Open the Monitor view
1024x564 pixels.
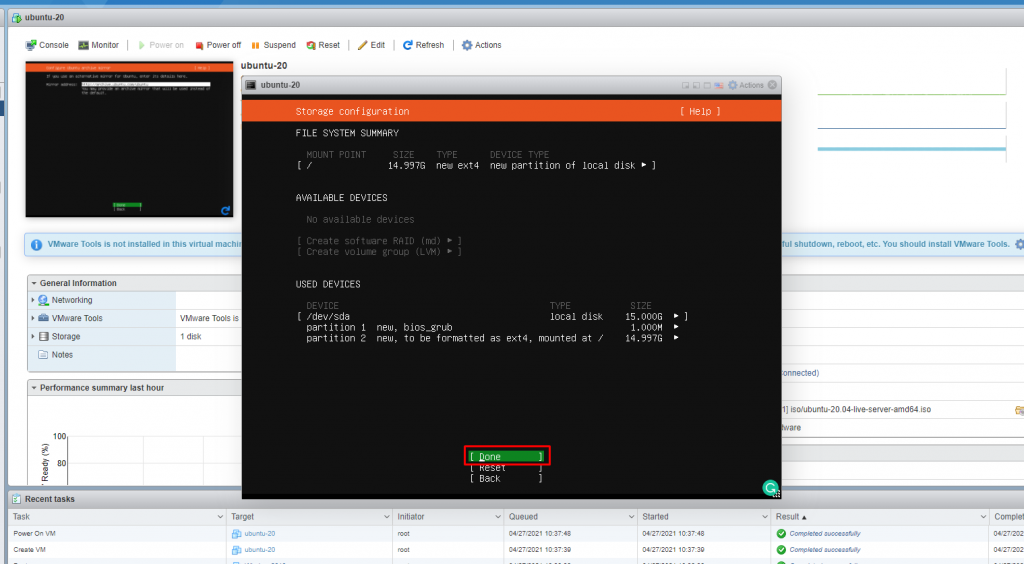[x=98, y=45]
